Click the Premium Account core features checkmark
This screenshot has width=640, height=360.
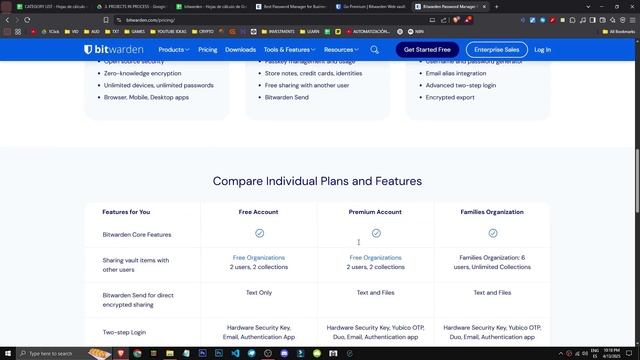[x=376, y=233]
